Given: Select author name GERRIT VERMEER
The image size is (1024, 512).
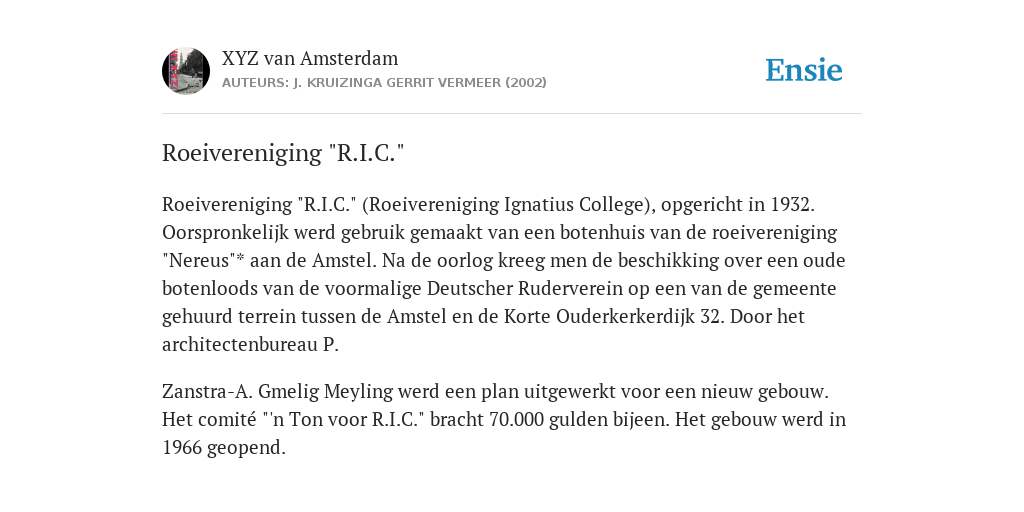Looking at the screenshot, I should [444, 83].
